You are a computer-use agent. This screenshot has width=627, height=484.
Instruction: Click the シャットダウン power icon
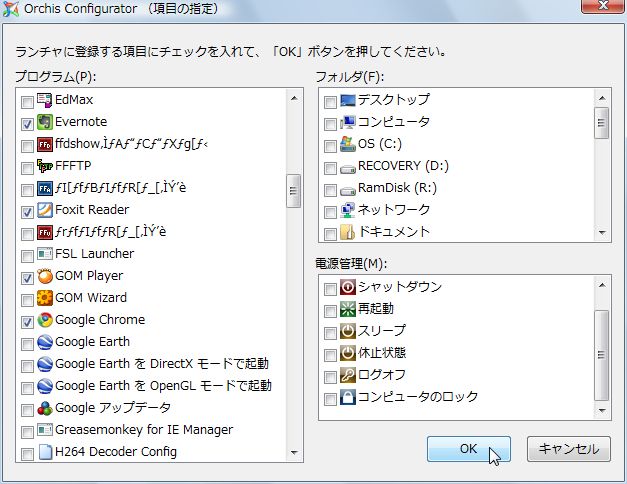pos(347,287)
